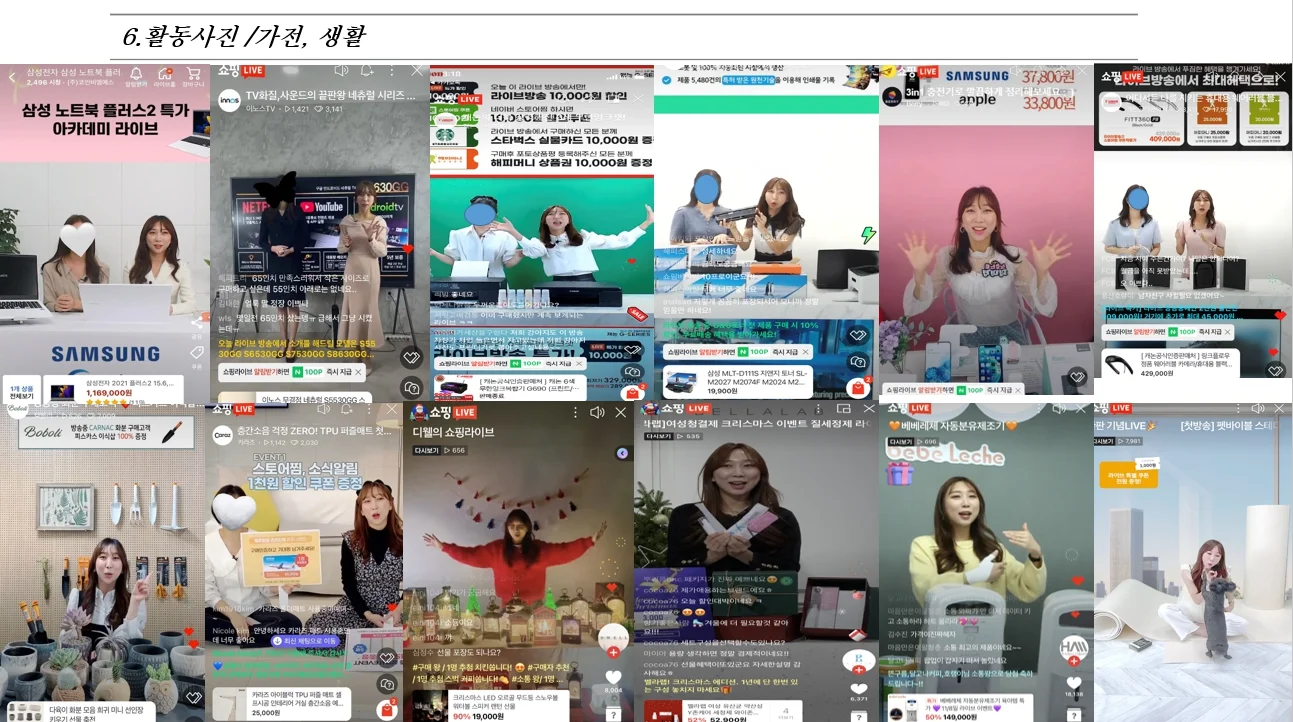Like the Canon printer live with heart

[x=634, y=350]
